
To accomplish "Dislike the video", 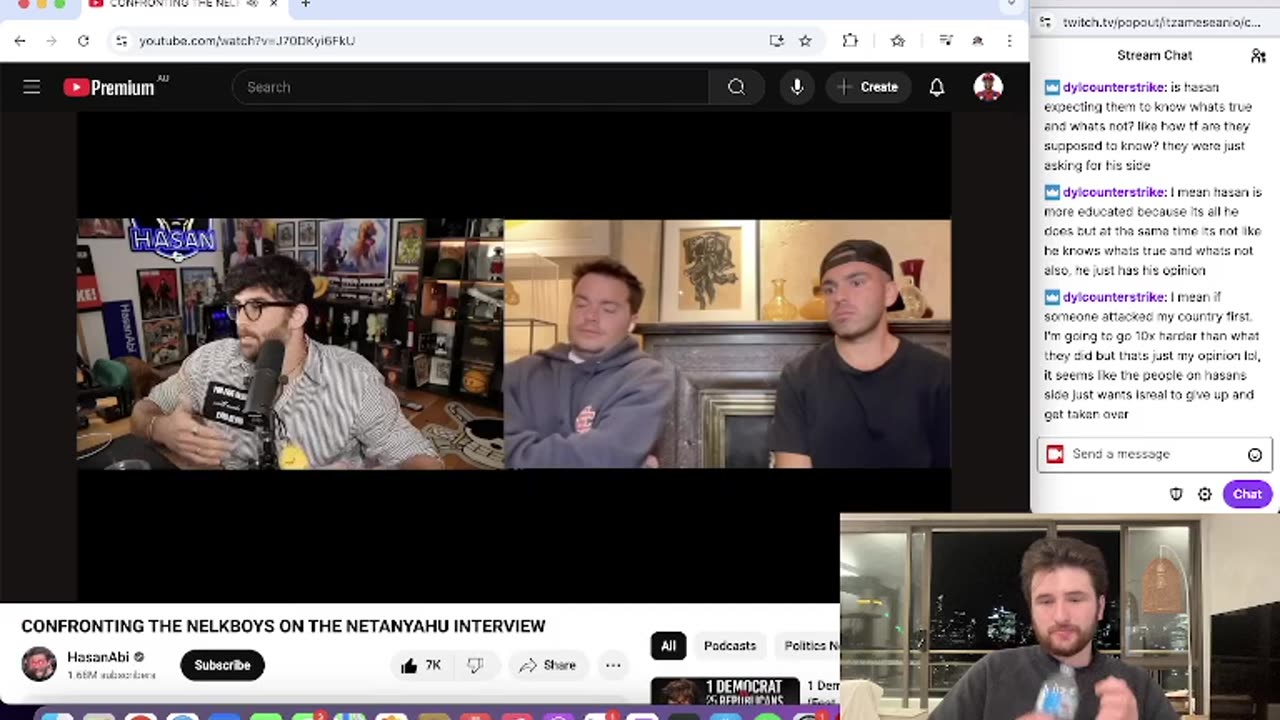I will (x=475, y=665).
